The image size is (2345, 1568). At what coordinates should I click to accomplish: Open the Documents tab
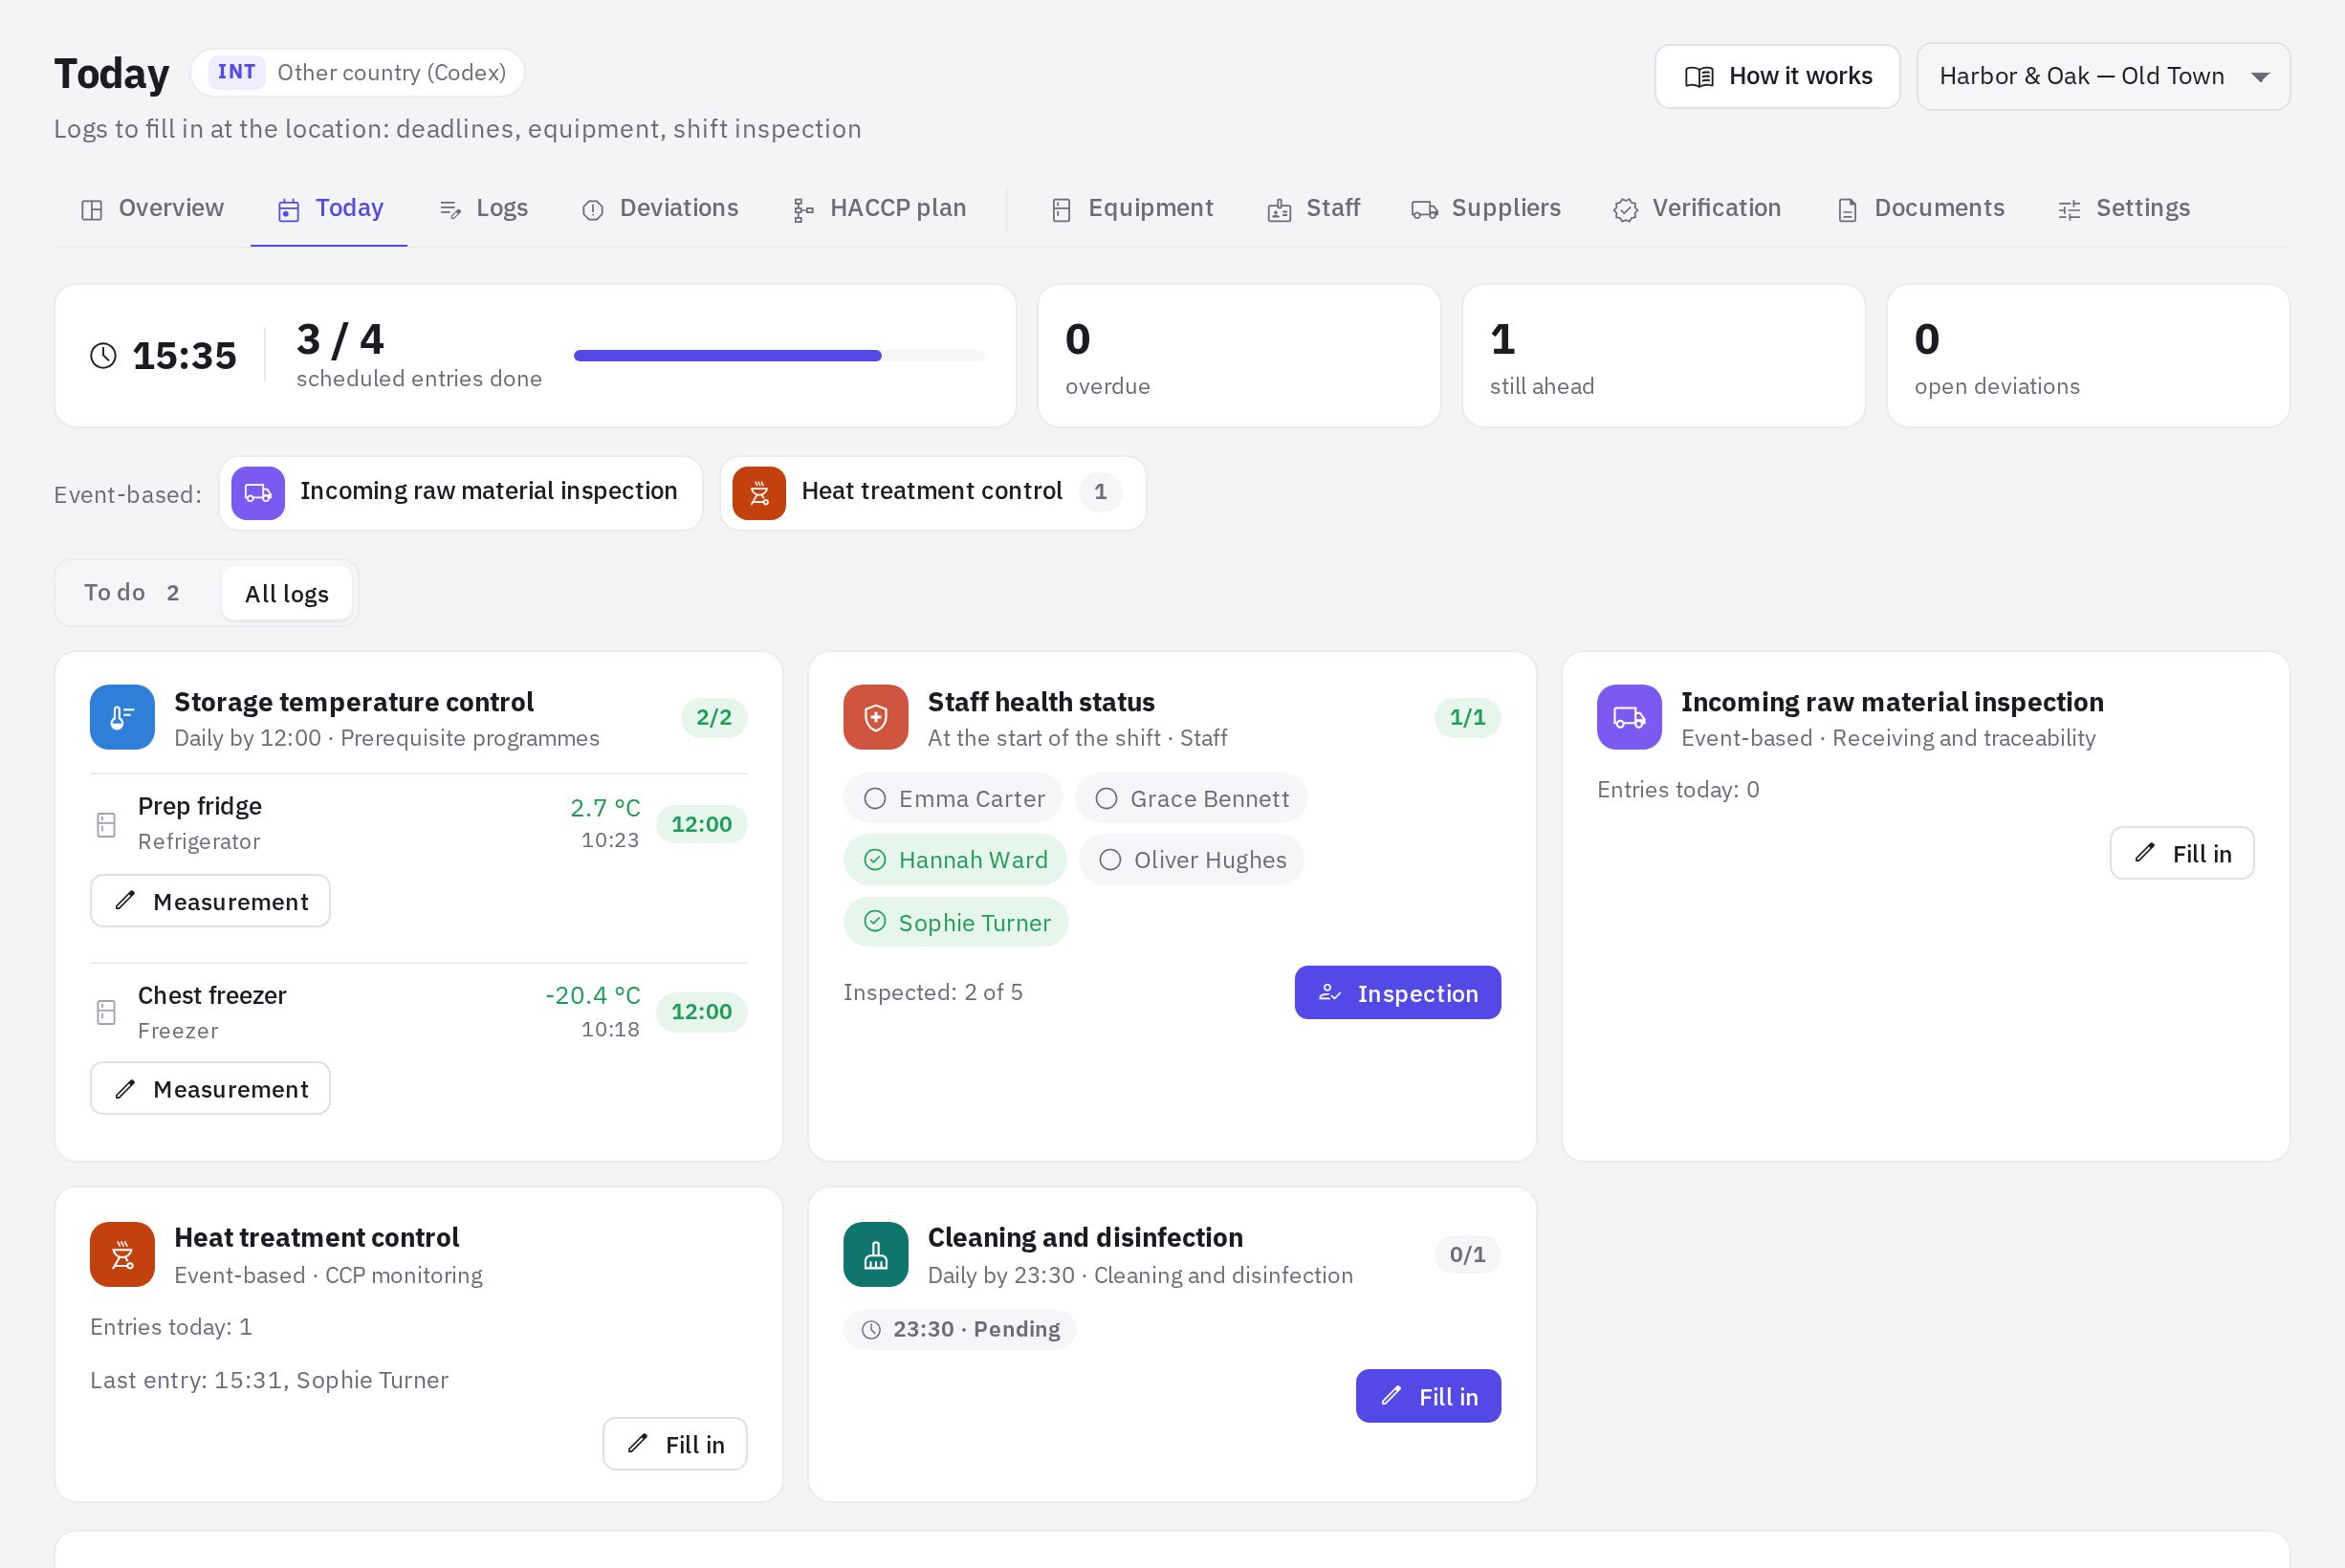1921,208
